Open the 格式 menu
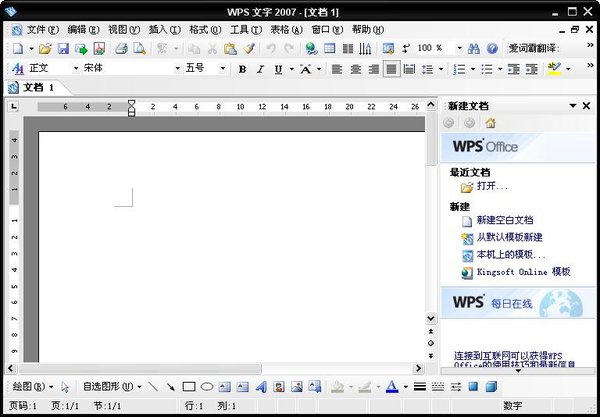The height and width of the screenshot is (417, 600). coord(205,30)
